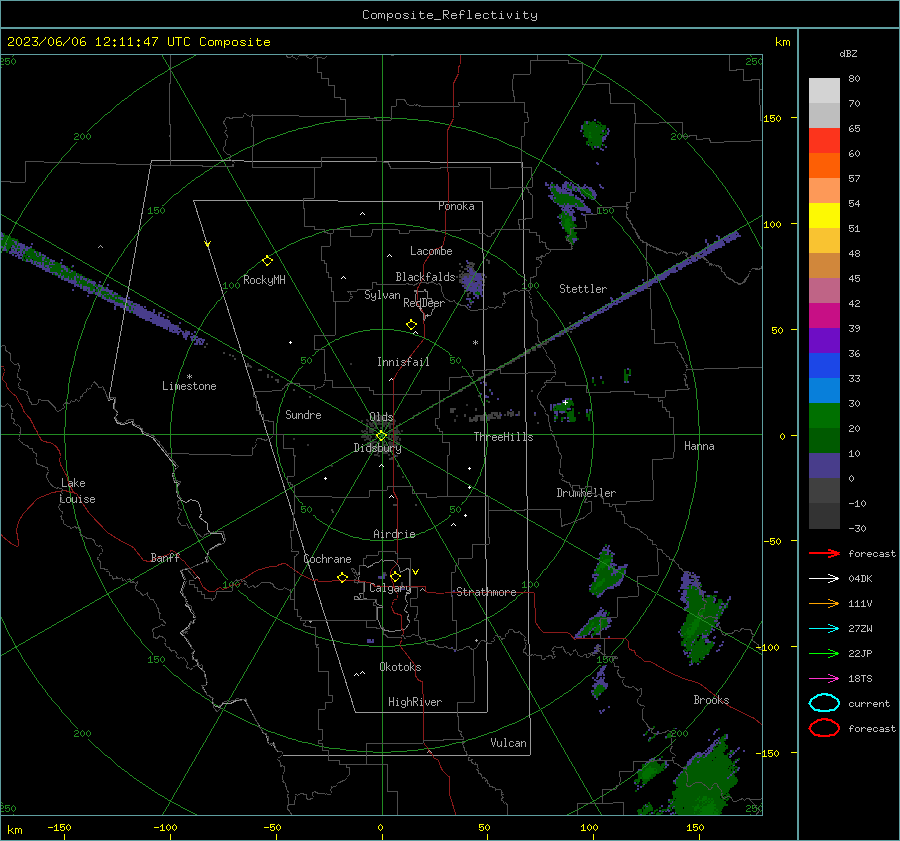The width and height of the screenshot is (900, 841).
Task: Click the white 04DK arrow in legend
Action: coord(824,578)
